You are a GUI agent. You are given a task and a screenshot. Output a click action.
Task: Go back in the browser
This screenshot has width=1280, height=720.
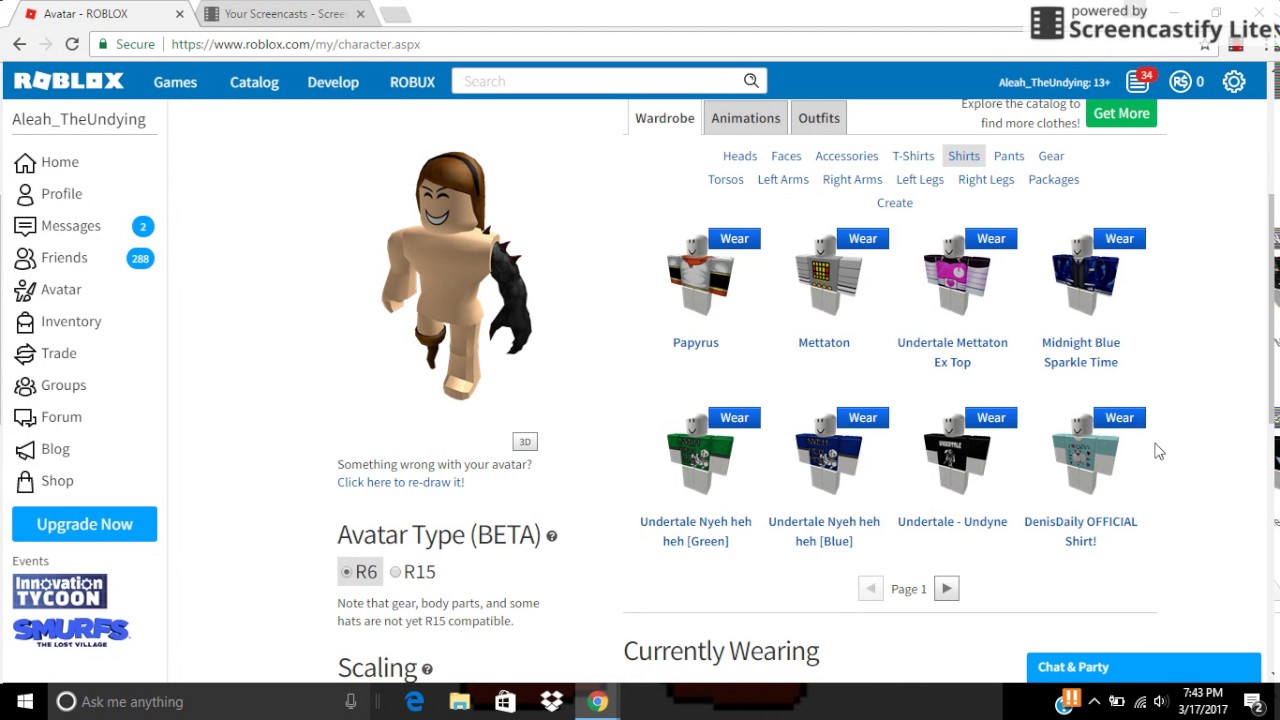pyautogui.click(x=20, y=44)
